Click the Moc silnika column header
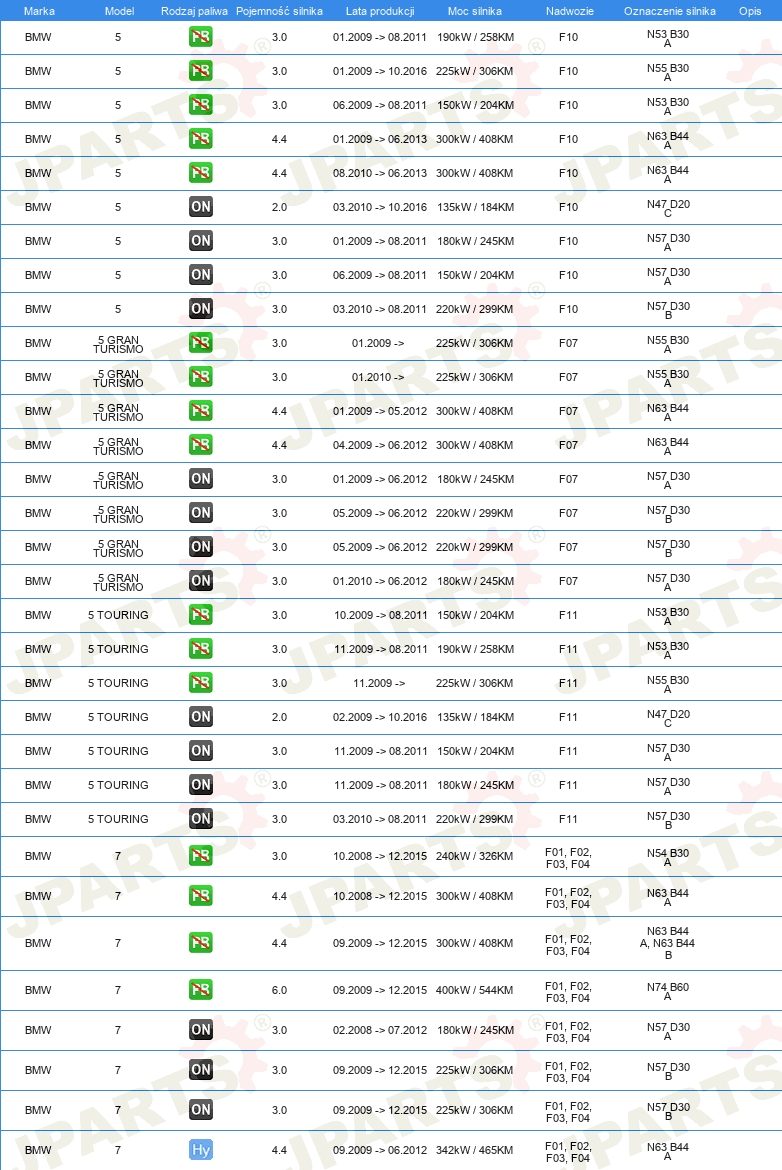The height and width of the screenshot is (1170, 782). point(475,11)
